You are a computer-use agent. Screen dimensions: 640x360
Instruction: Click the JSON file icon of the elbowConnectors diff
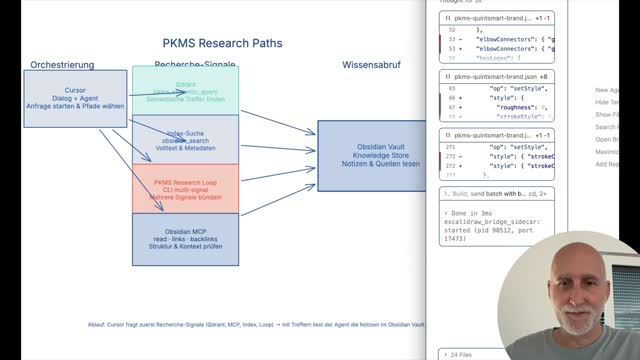tap(448, 18)
